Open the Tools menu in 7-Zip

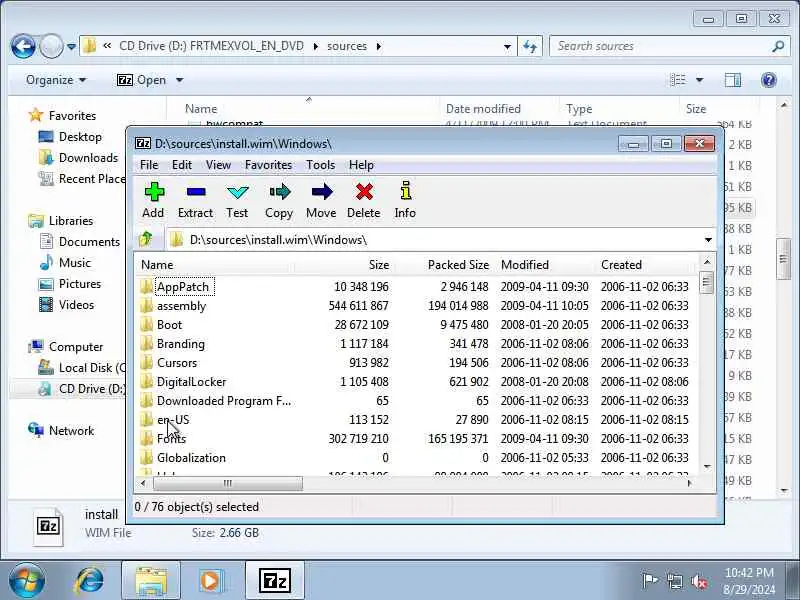tap(320, 165)
